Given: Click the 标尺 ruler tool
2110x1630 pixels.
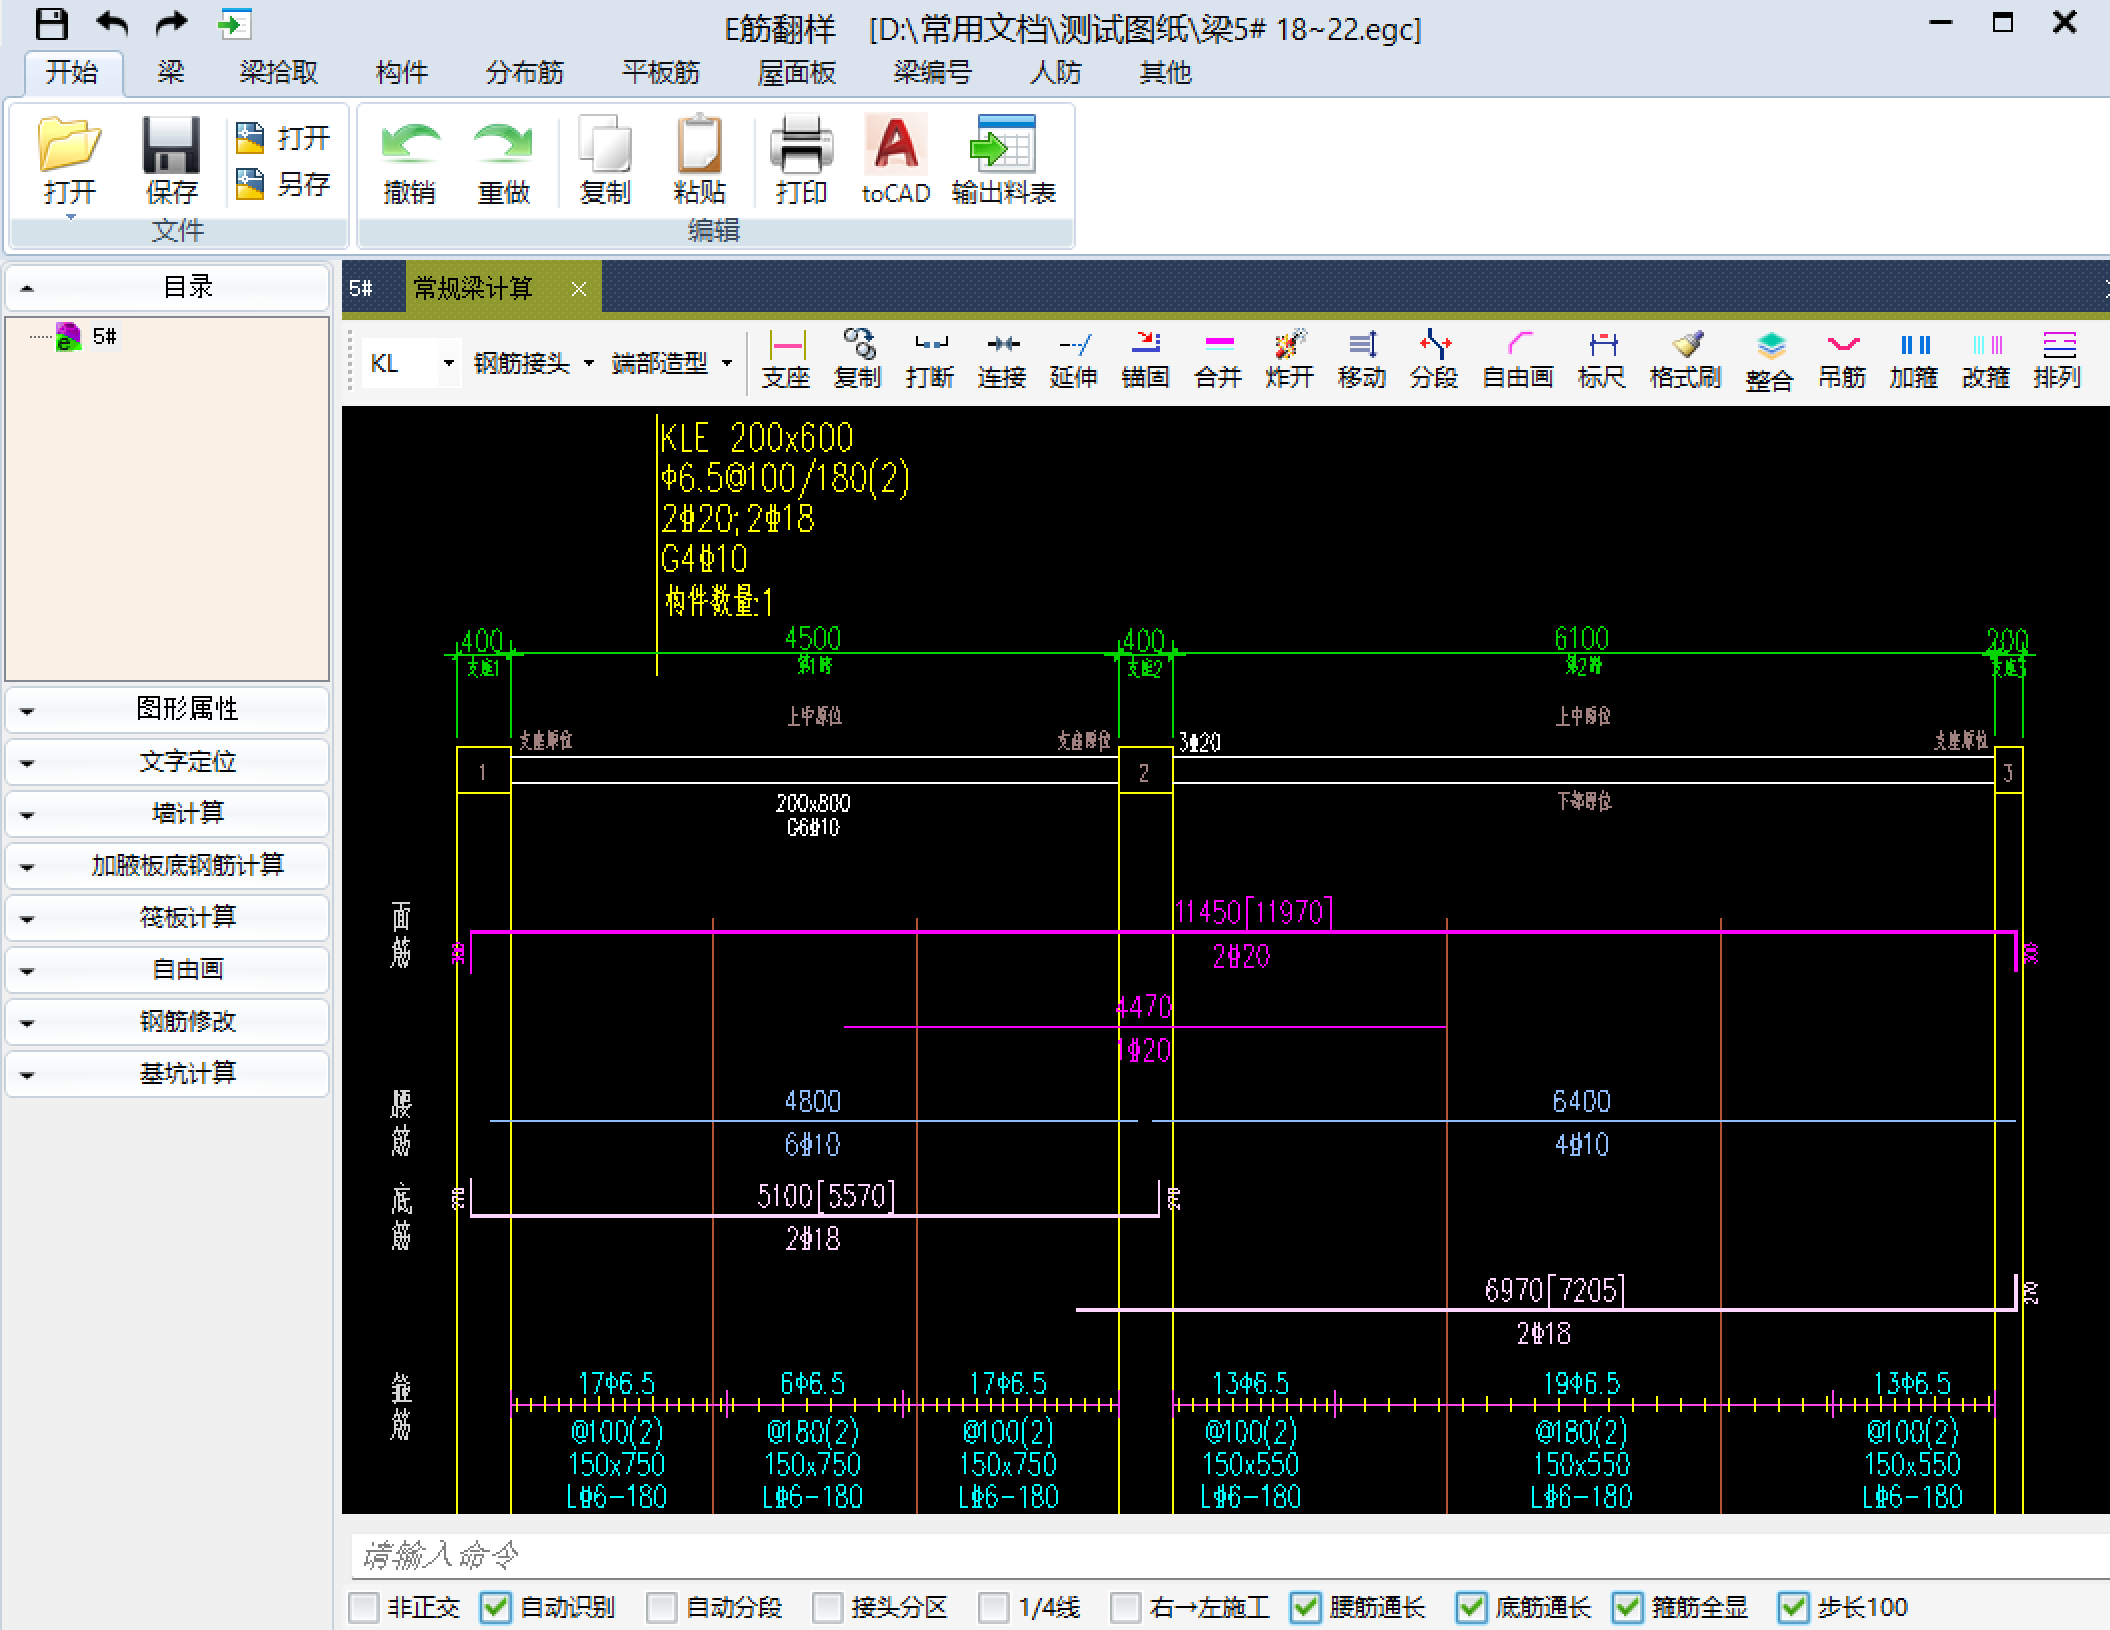Looking at the screenshot, I should point(1601,359).
